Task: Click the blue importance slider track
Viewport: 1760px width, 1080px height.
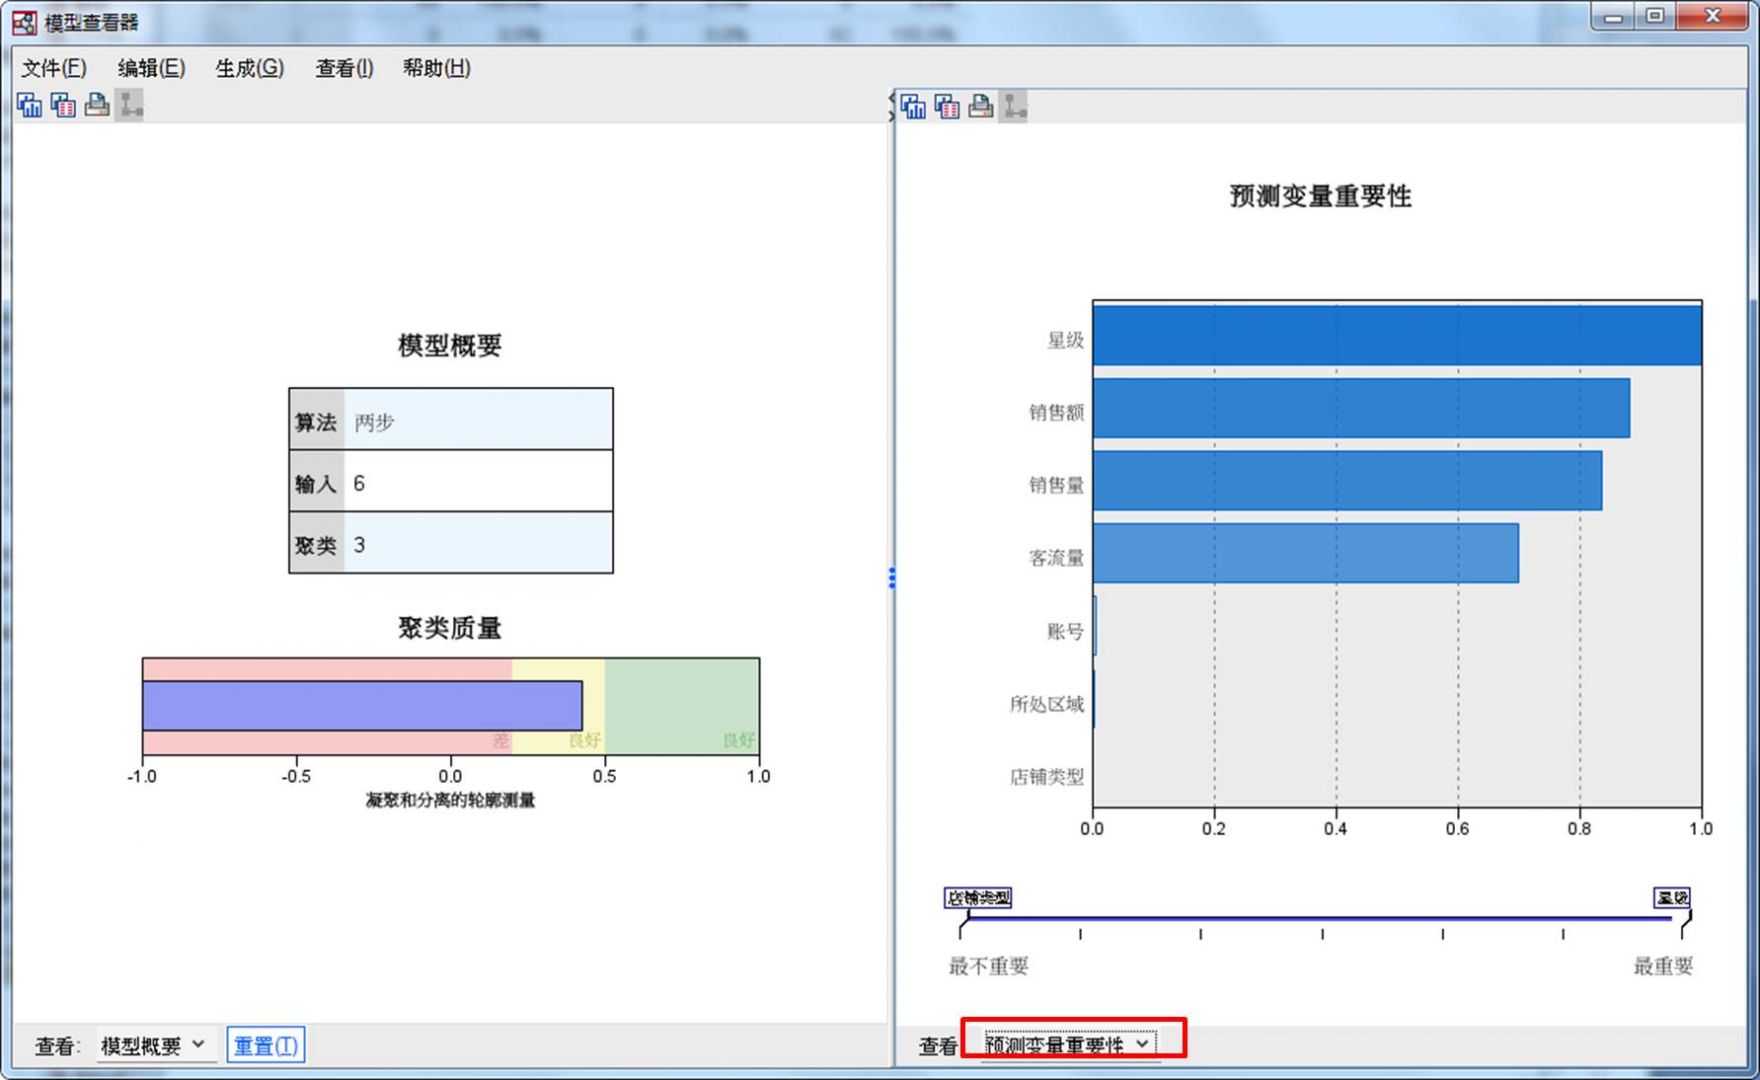Action: [x=1322, y=917]
